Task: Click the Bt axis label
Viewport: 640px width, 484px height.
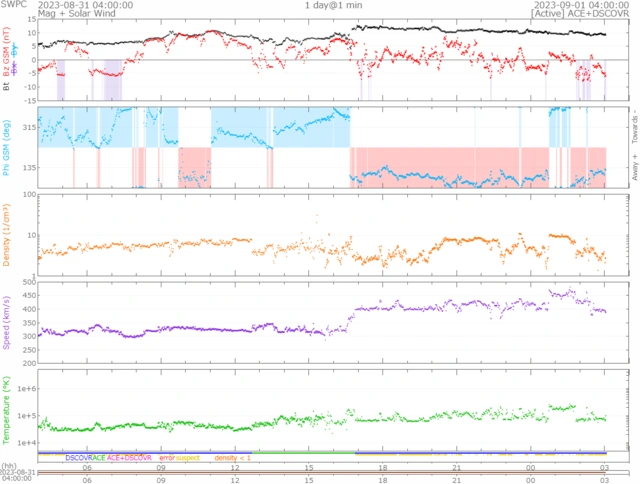Action: (8, 87)
